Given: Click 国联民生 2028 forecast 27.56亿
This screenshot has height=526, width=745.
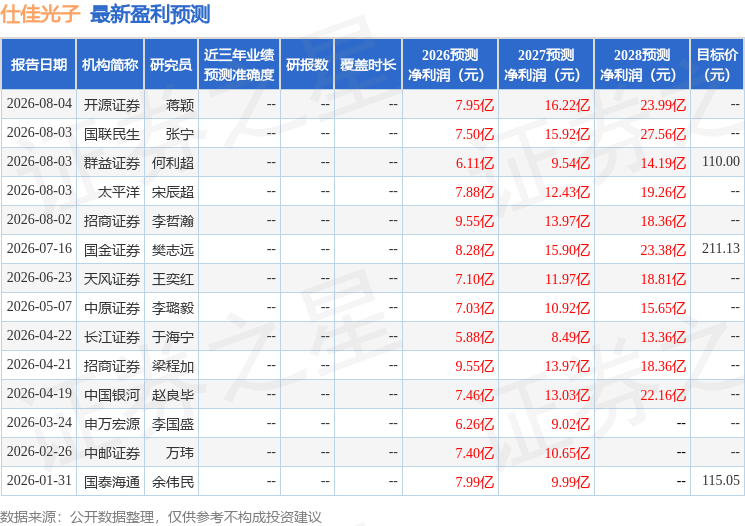Looking at the screenshot, I should (x=663, y=134).
